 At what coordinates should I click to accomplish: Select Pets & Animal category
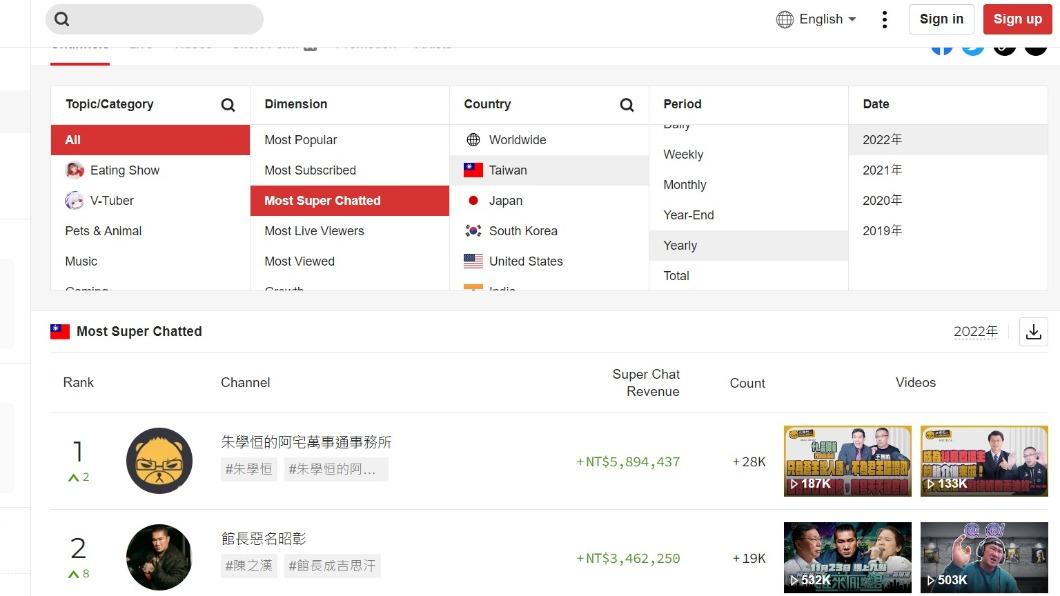[x=150, y=231]
